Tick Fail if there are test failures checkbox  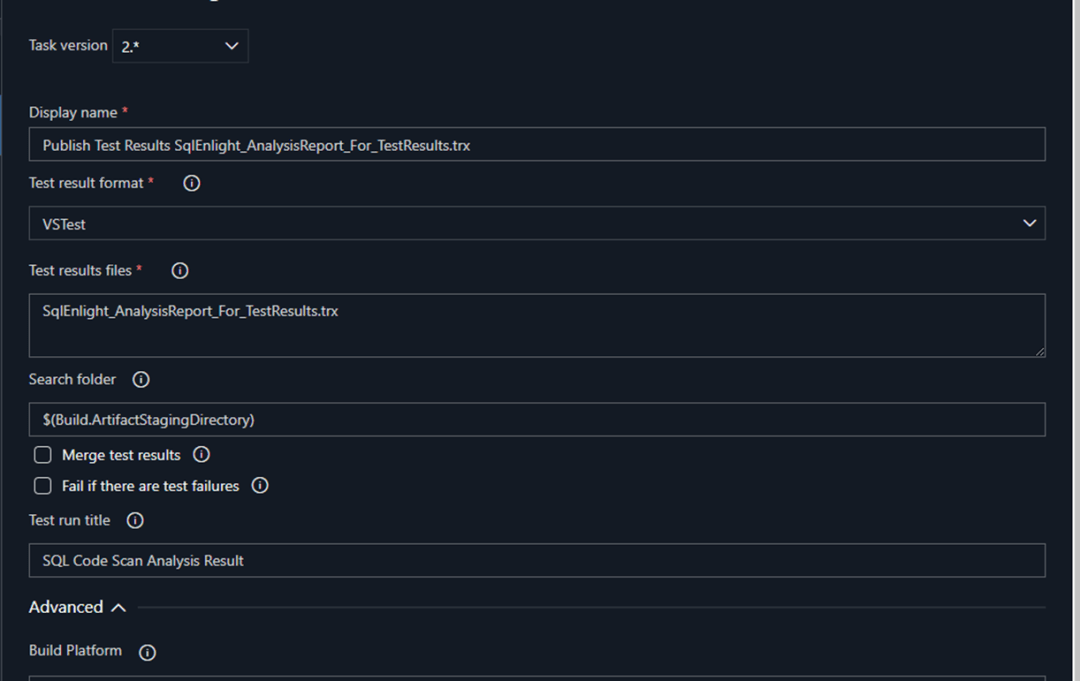(x=43, y=486)
